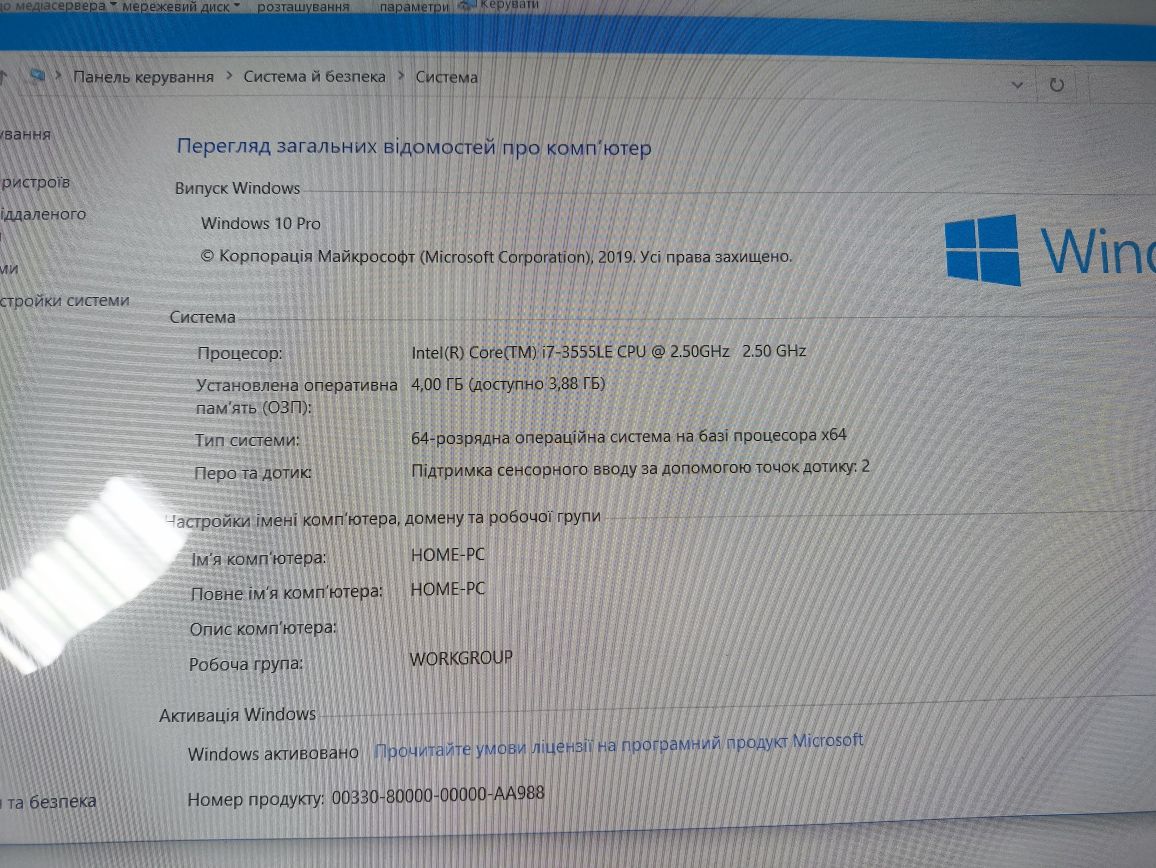
Task: Expand the chevron before 'Система' breadcrumb
Action: pyautogui.click(x=401, y=75)
